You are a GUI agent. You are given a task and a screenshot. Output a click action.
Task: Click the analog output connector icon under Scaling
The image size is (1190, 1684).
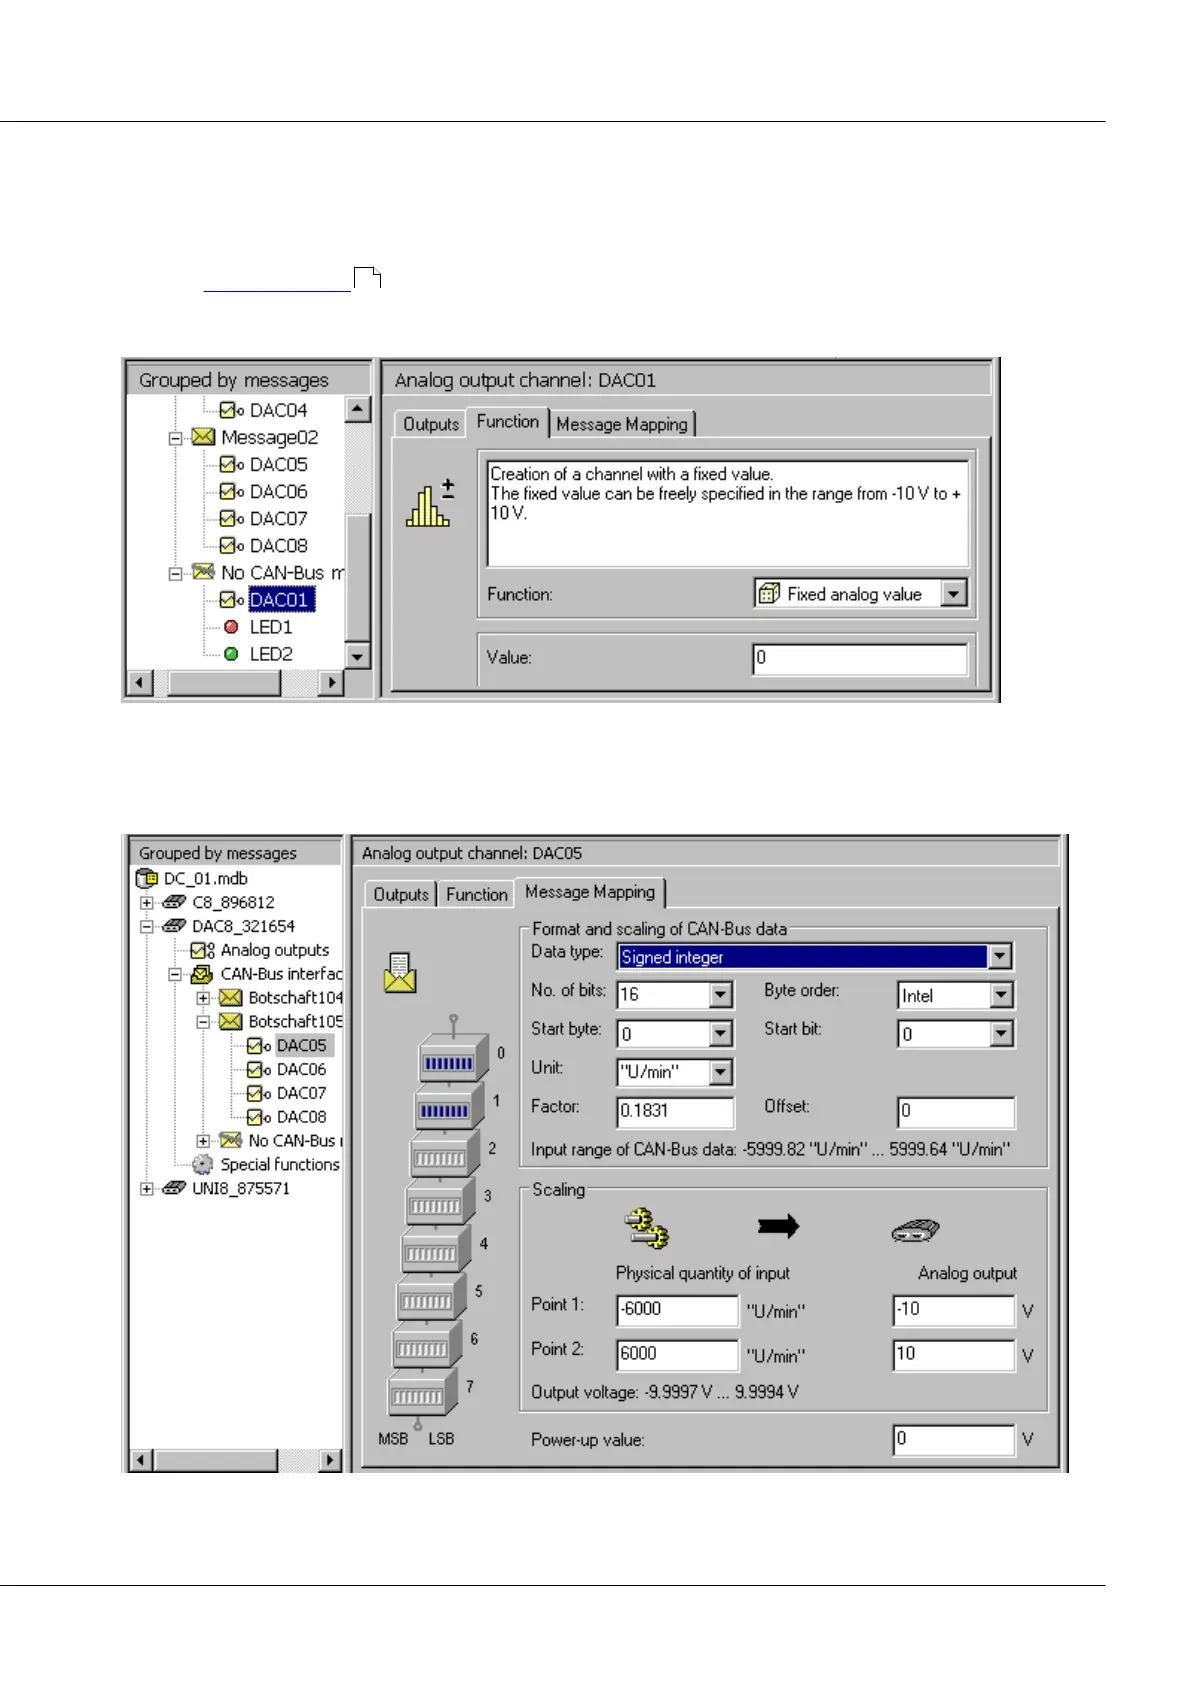[916, 1231]
